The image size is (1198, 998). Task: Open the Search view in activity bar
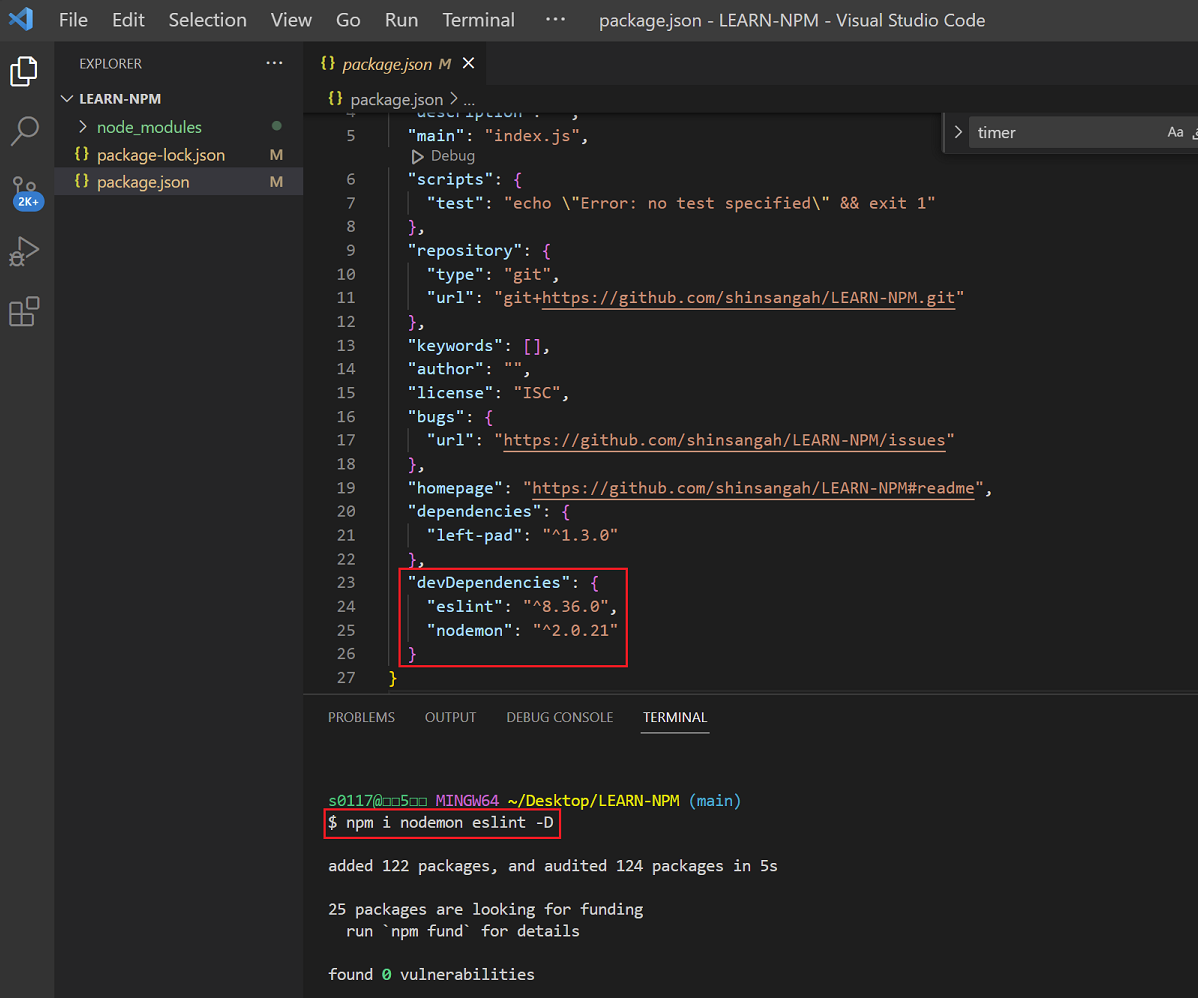[24, 131]
